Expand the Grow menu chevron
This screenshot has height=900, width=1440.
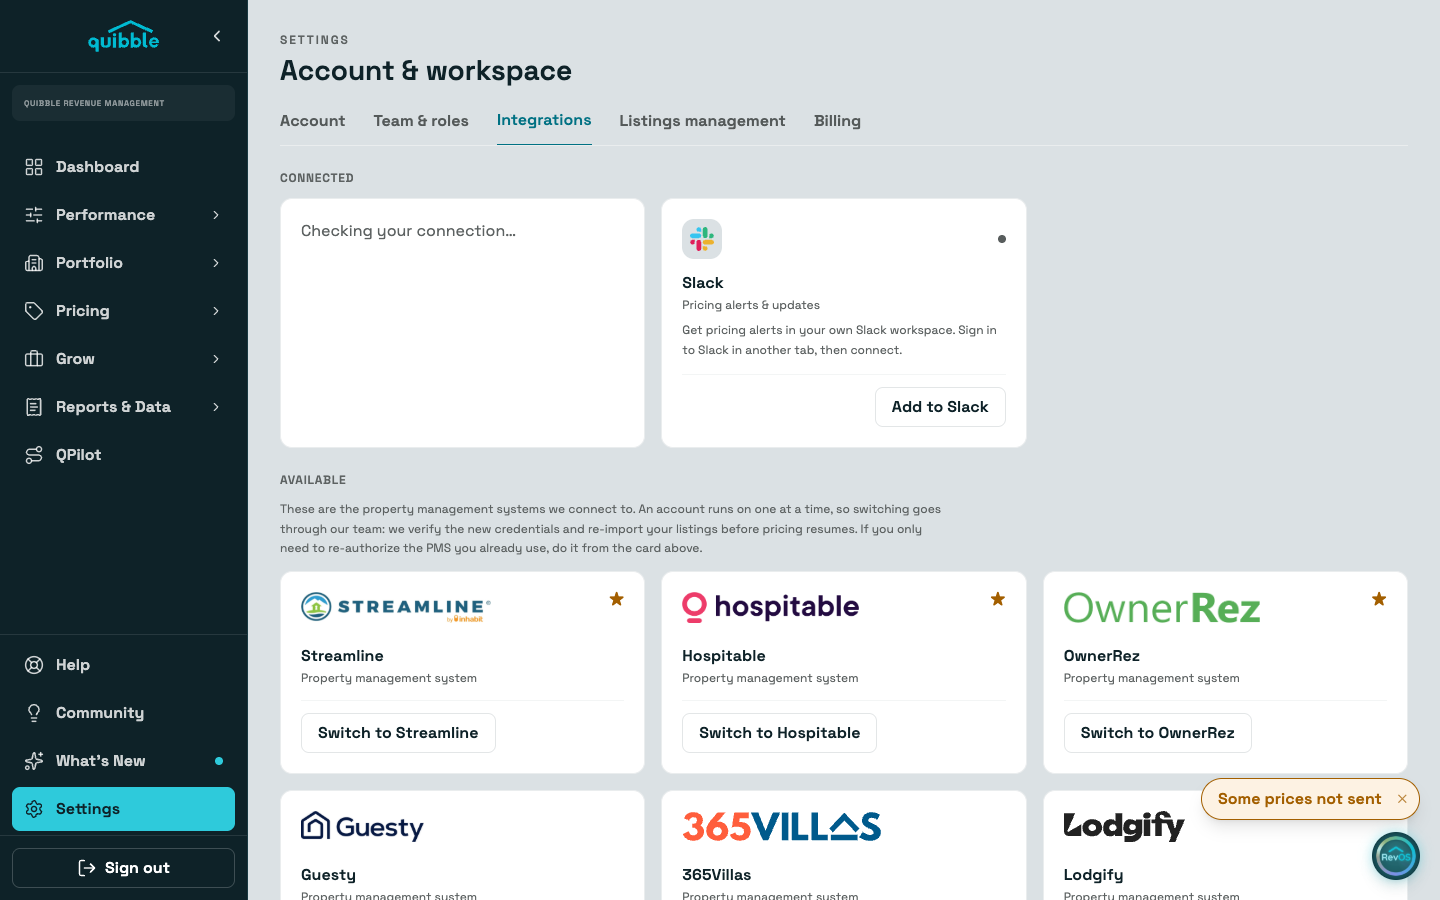pyautogui.click(x=216, y=359)
